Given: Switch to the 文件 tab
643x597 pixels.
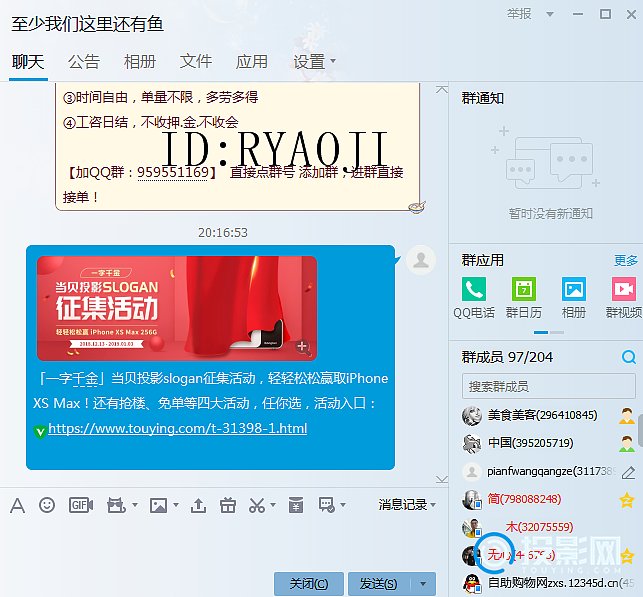Looking at the screenshot, I should [196, 62].
